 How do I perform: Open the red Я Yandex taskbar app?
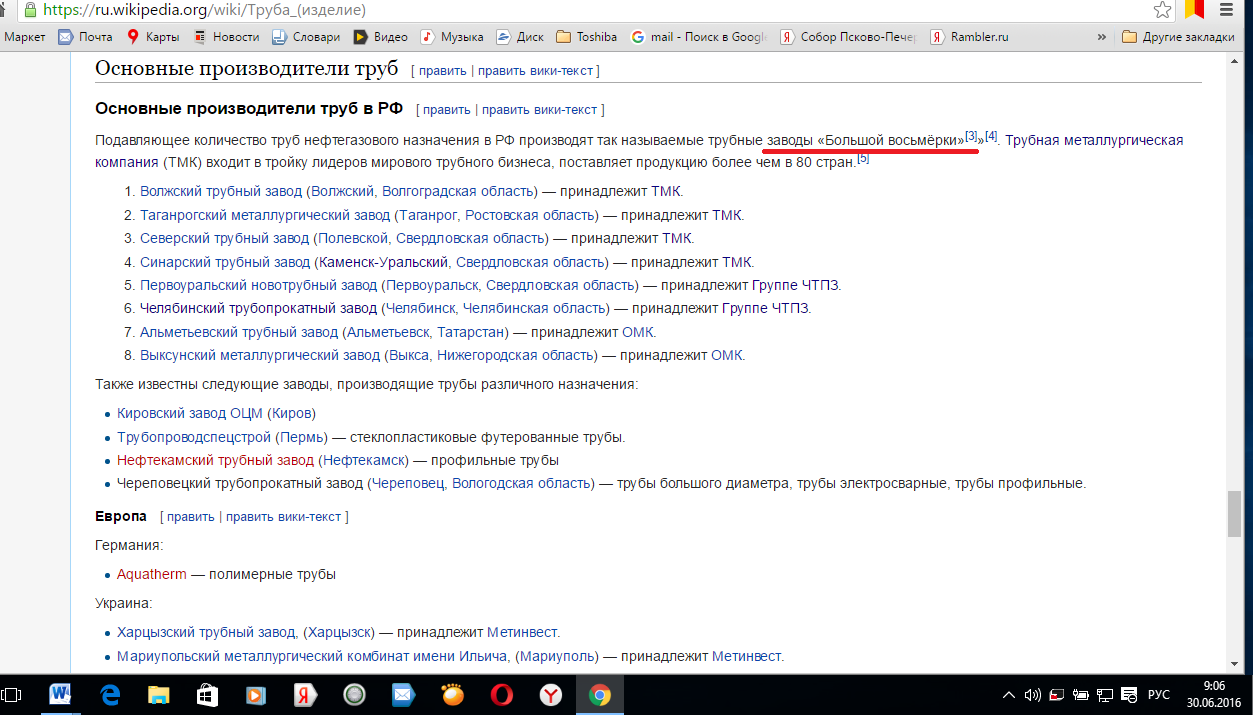point(306,694)
